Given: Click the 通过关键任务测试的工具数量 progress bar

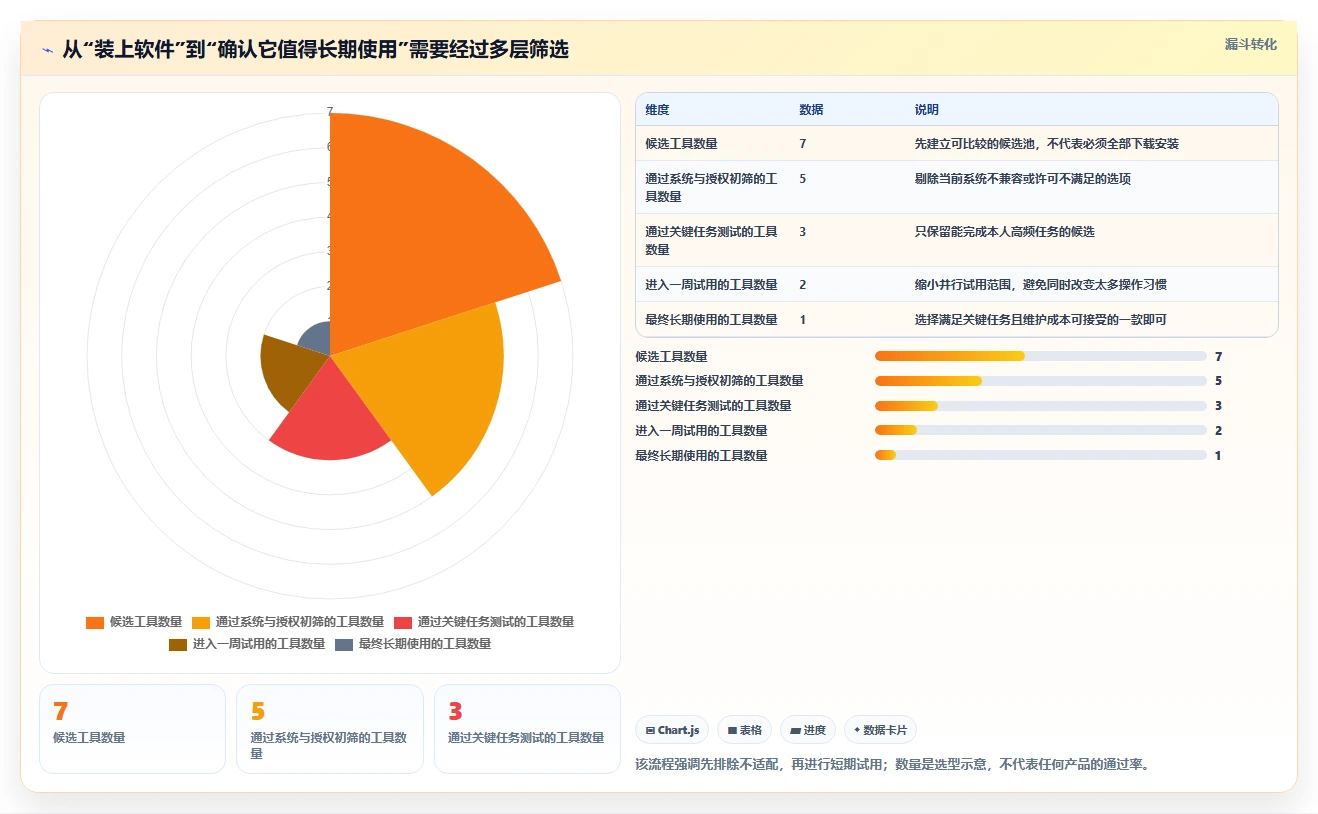Looking at the screenshot, I should coord(1040,406).
